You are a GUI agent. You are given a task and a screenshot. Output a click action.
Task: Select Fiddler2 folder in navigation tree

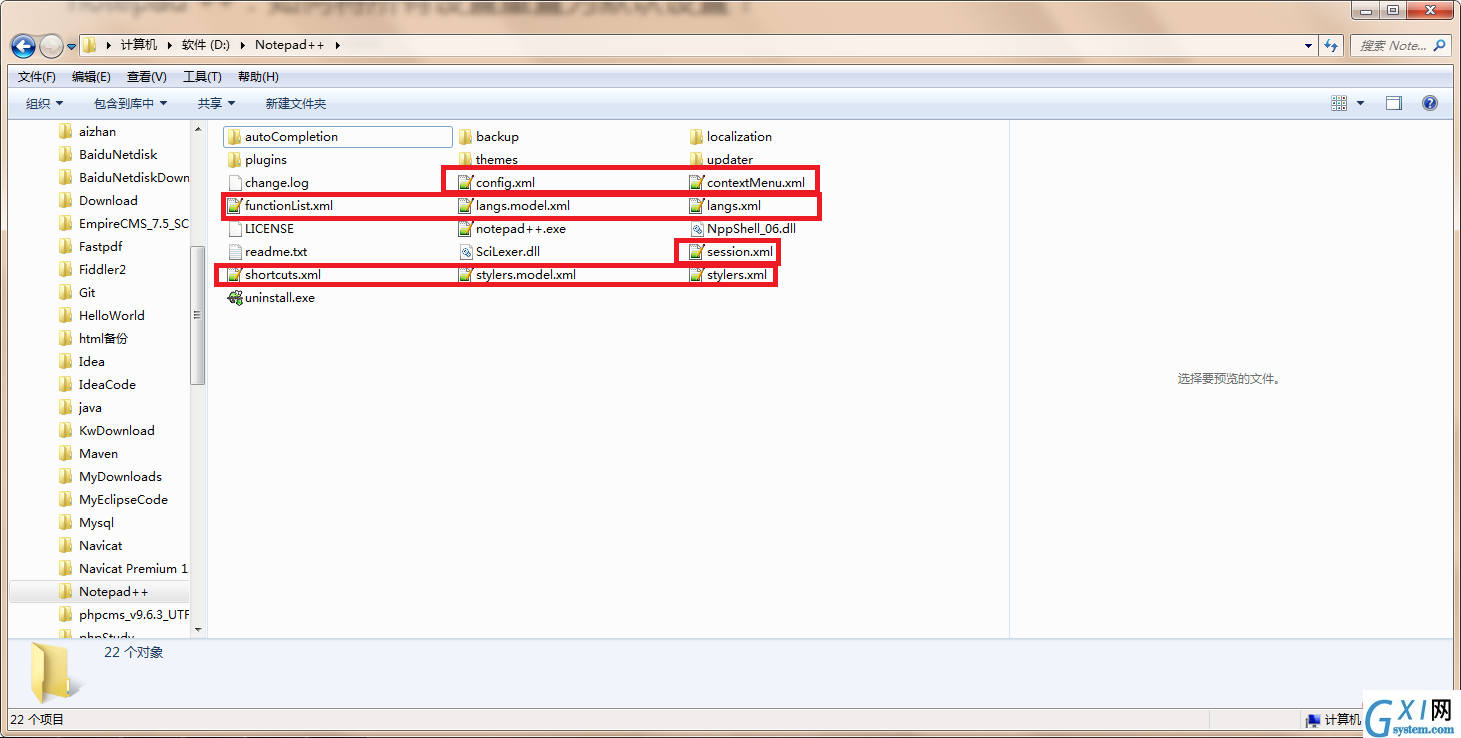tap(102, 269)
